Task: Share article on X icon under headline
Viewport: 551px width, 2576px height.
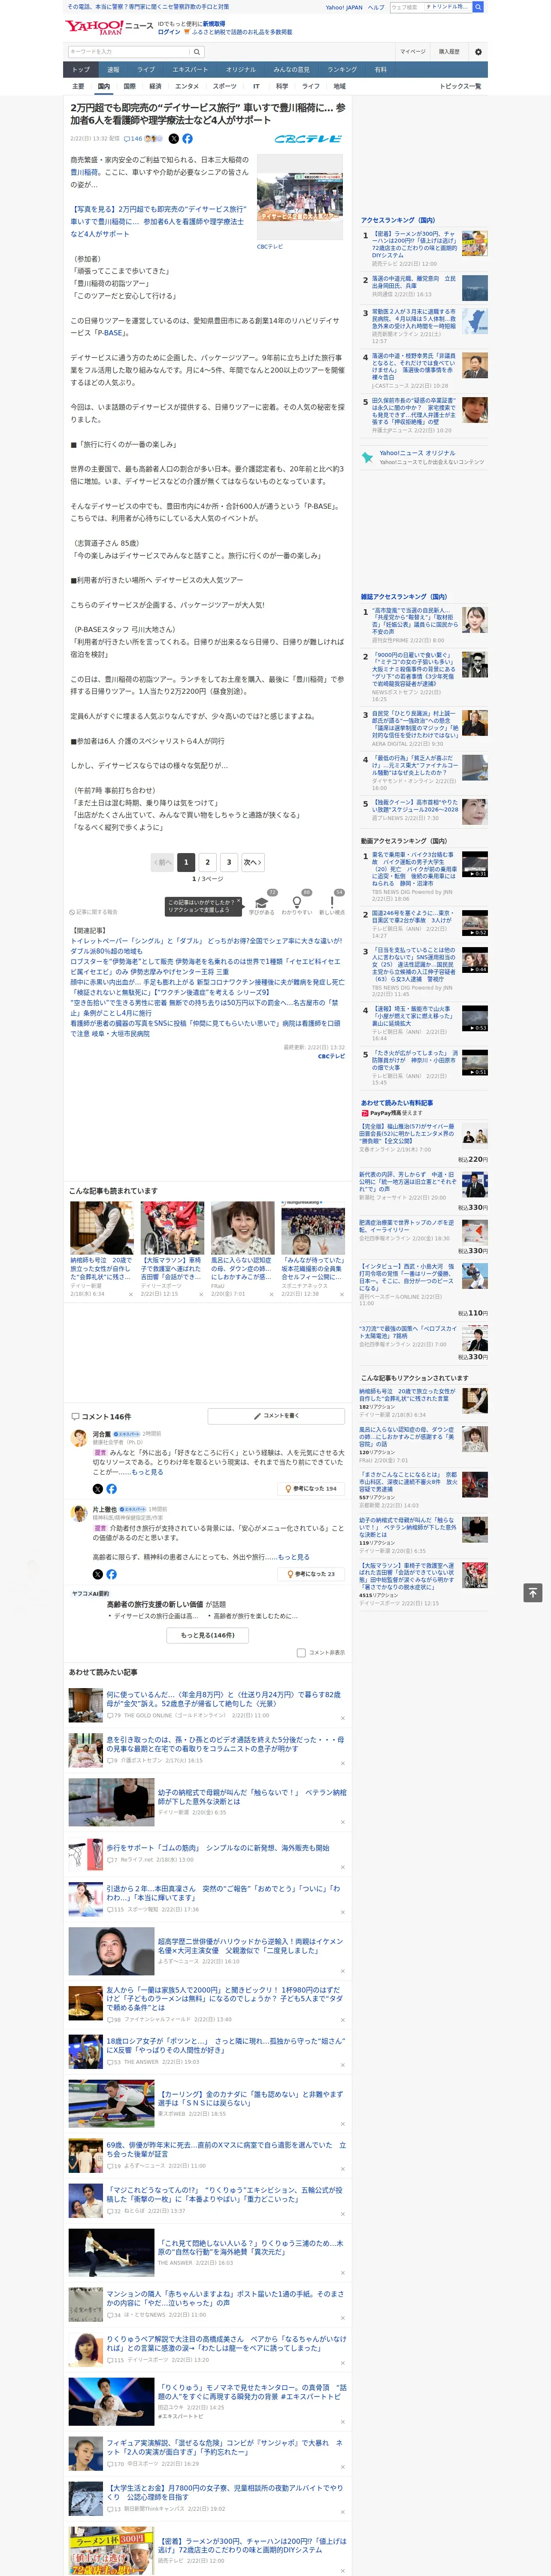Action: point(173,139)
